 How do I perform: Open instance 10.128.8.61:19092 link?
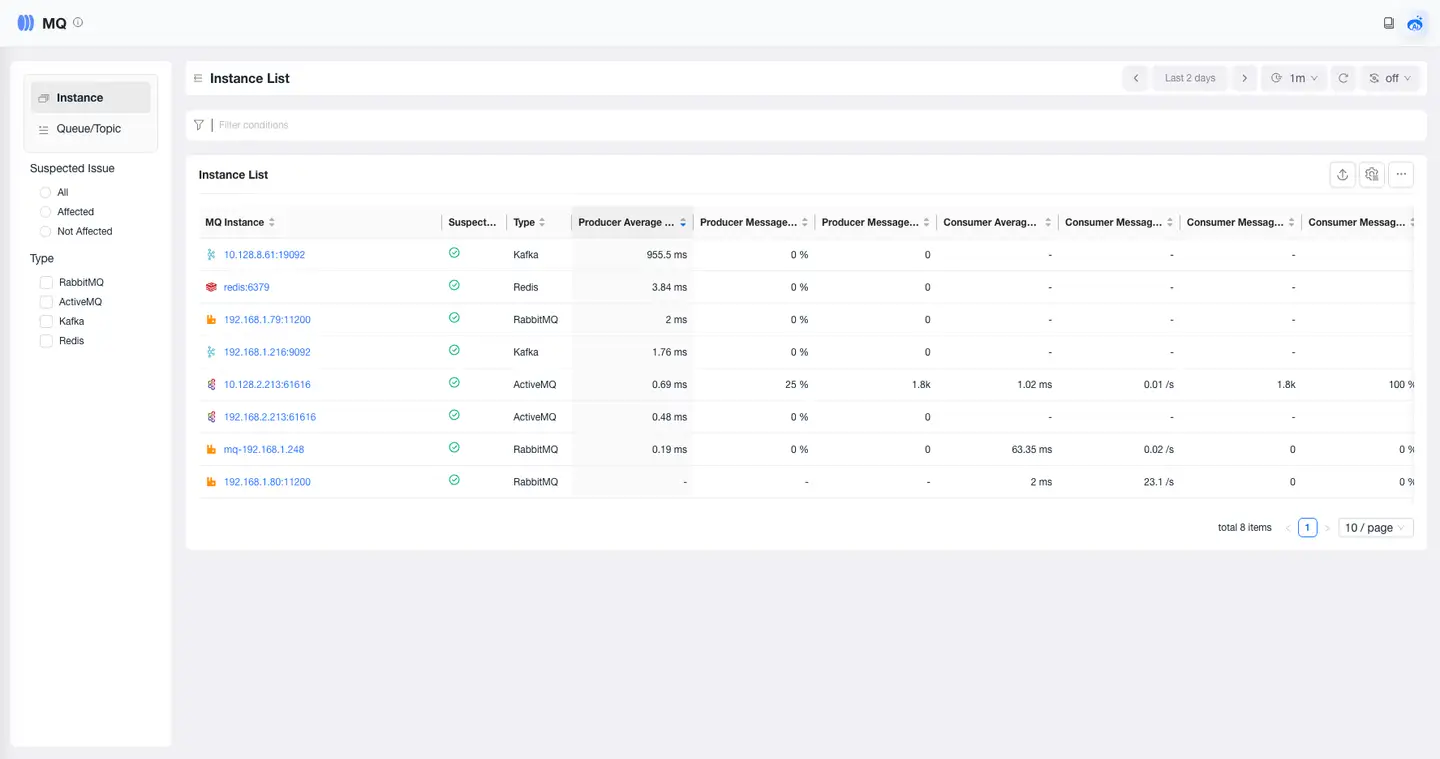tap(264, 255)
